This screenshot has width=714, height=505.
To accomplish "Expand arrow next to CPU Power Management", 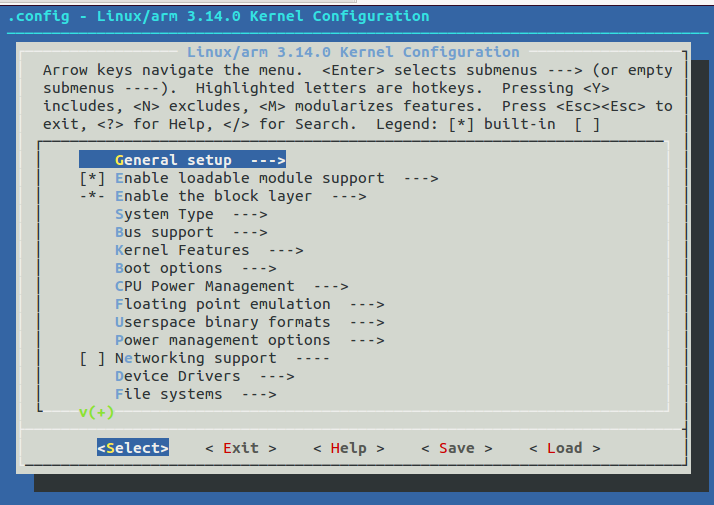I will pyautogui.click(x=331, y=286).
